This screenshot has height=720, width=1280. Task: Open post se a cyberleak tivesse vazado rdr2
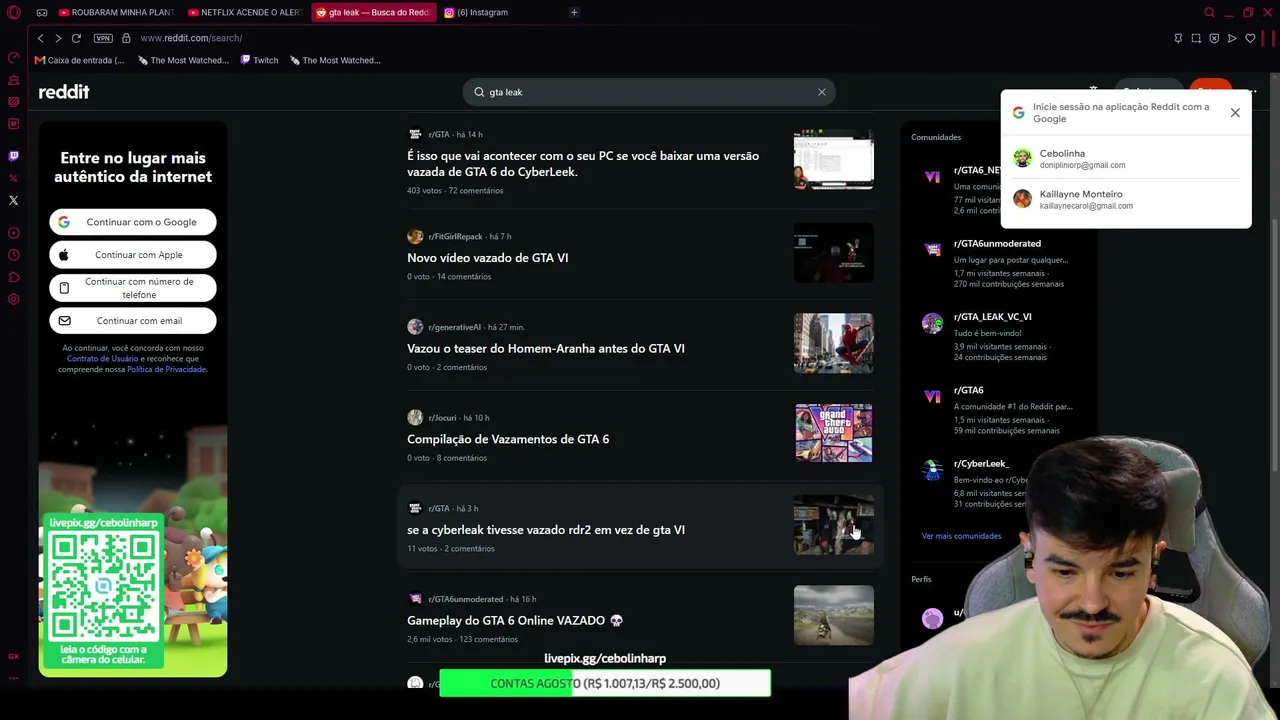(x=546, y=530)
